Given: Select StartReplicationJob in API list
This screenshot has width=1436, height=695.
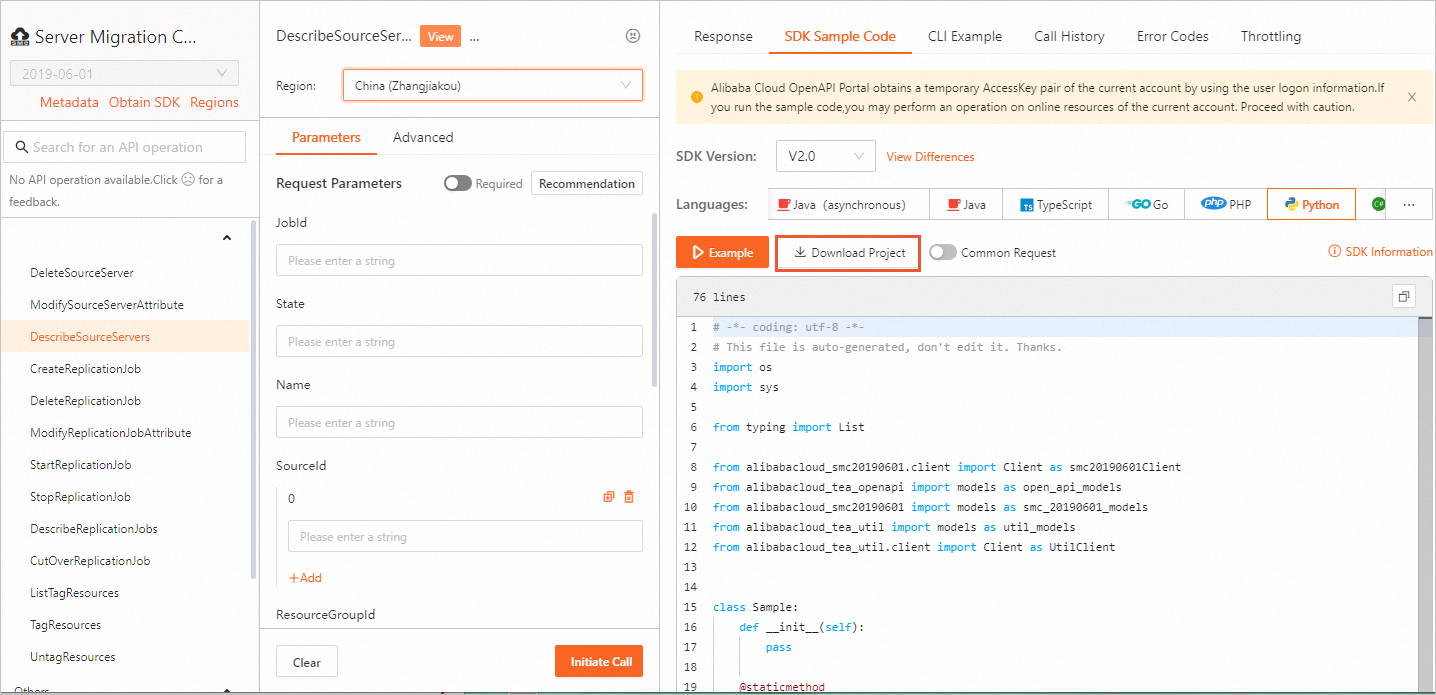Looking at the screenshot, I should click(81, 465).
